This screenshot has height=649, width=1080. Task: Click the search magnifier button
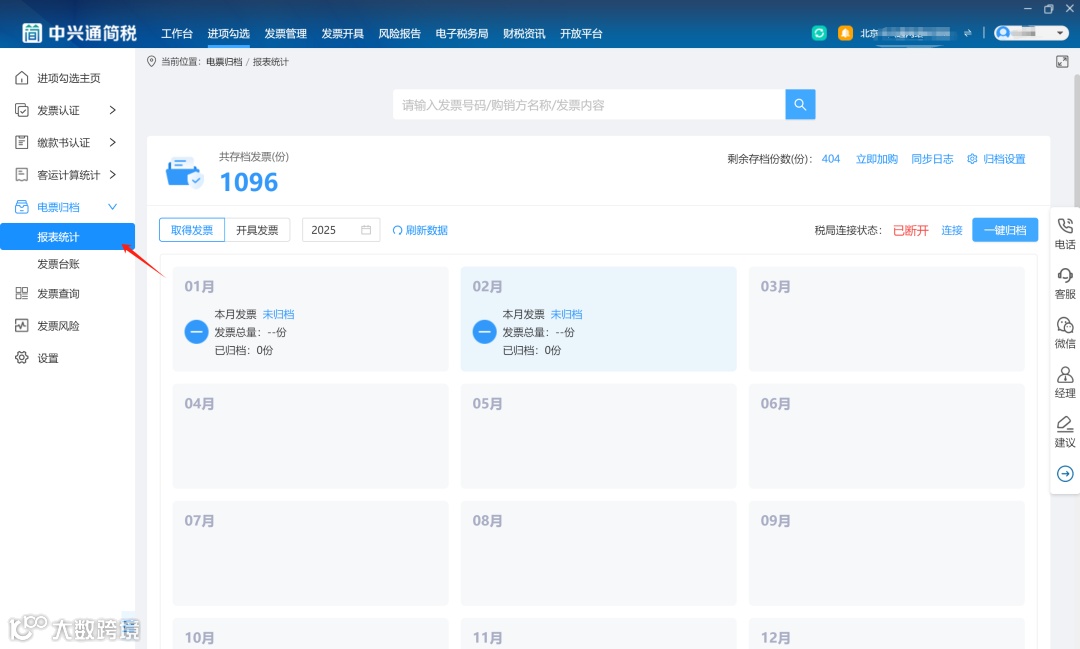pos(800,104)
